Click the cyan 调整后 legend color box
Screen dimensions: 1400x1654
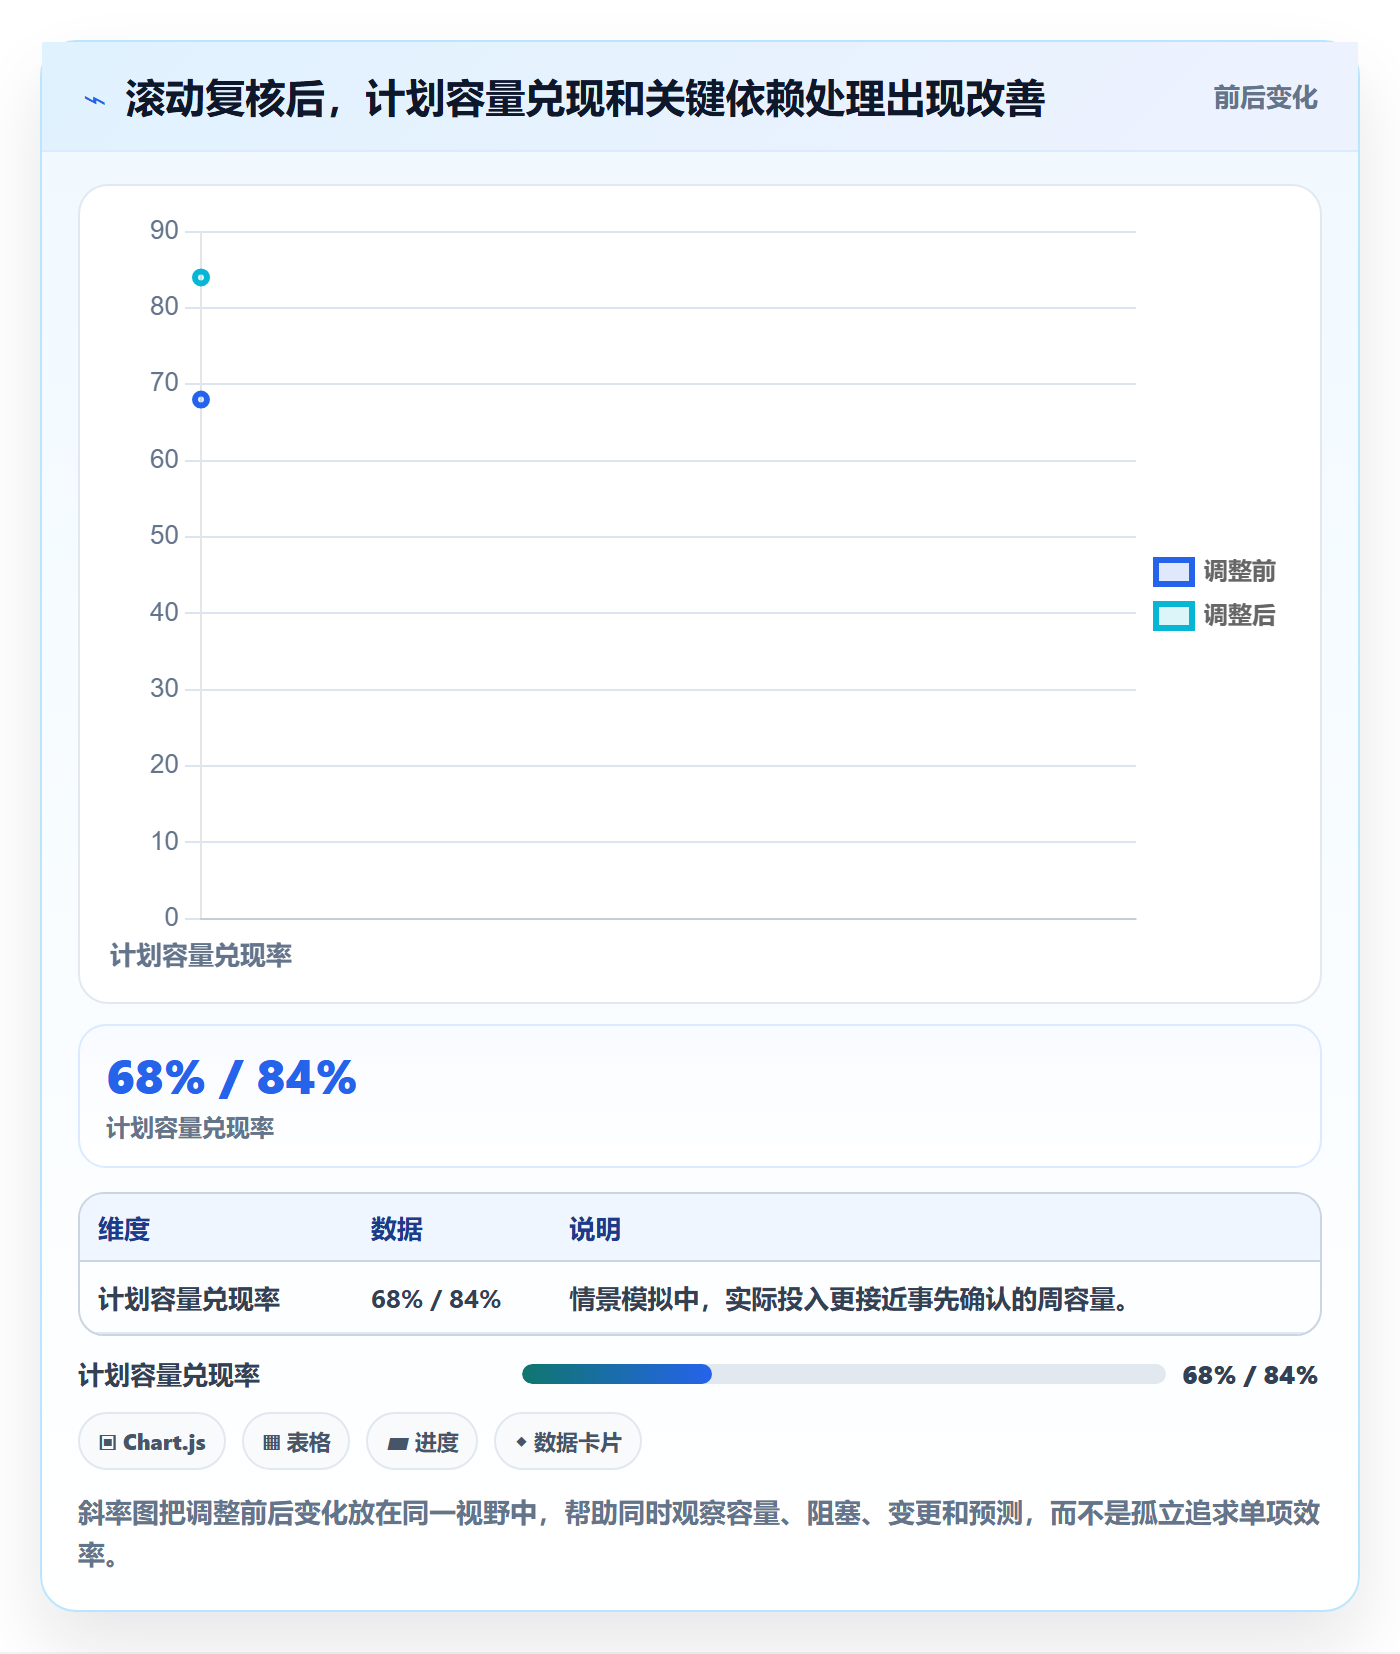click(1173, 615)
